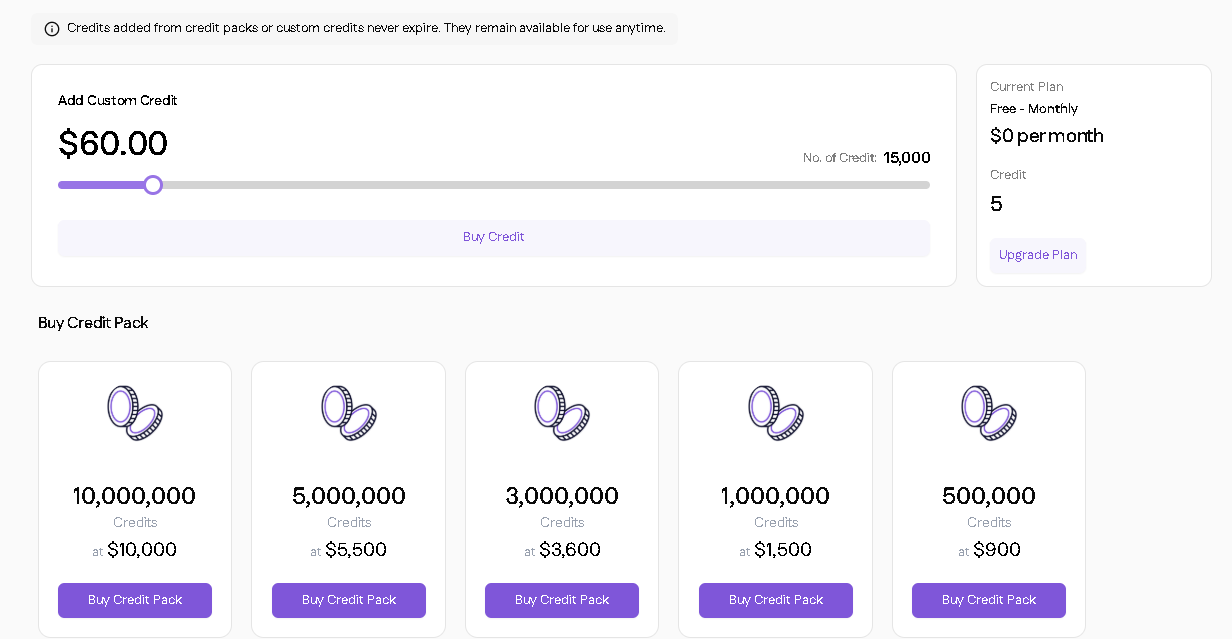Purchase the 3,000,000 credit pack
This screenshot has height=639, width=1232.
click(x=562, y=600)
